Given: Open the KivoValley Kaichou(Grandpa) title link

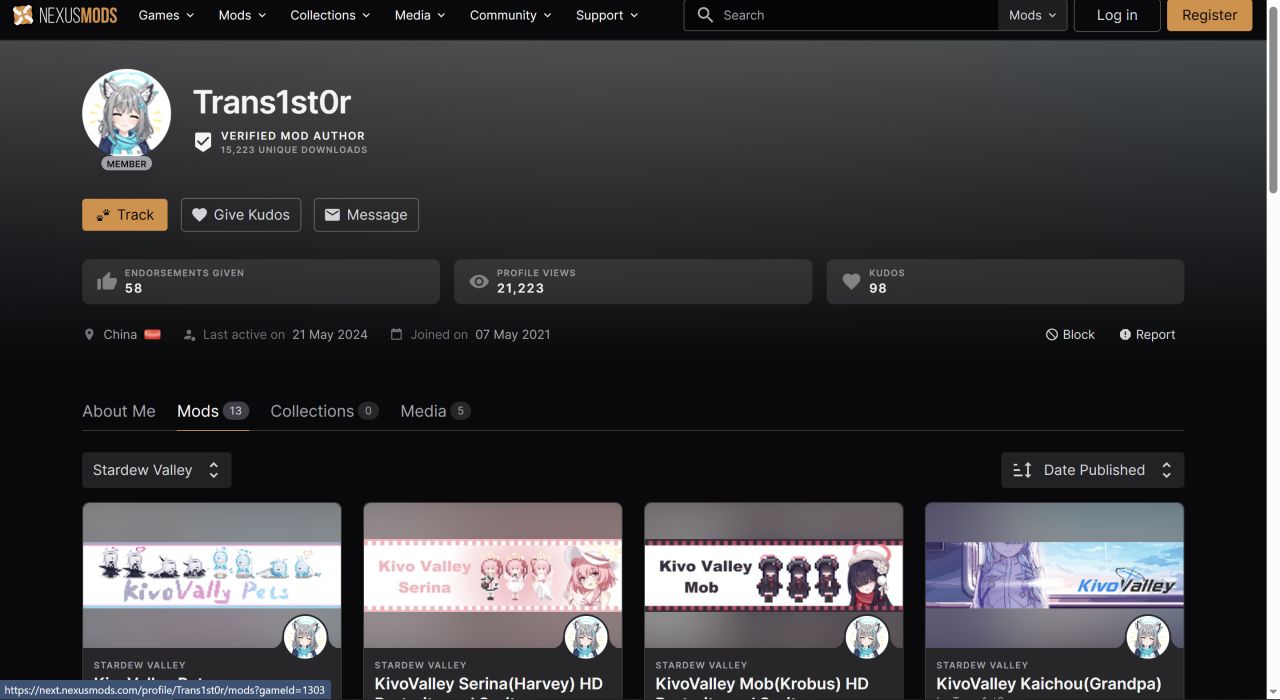Looking at the screenshot, I should (1049, 685).
